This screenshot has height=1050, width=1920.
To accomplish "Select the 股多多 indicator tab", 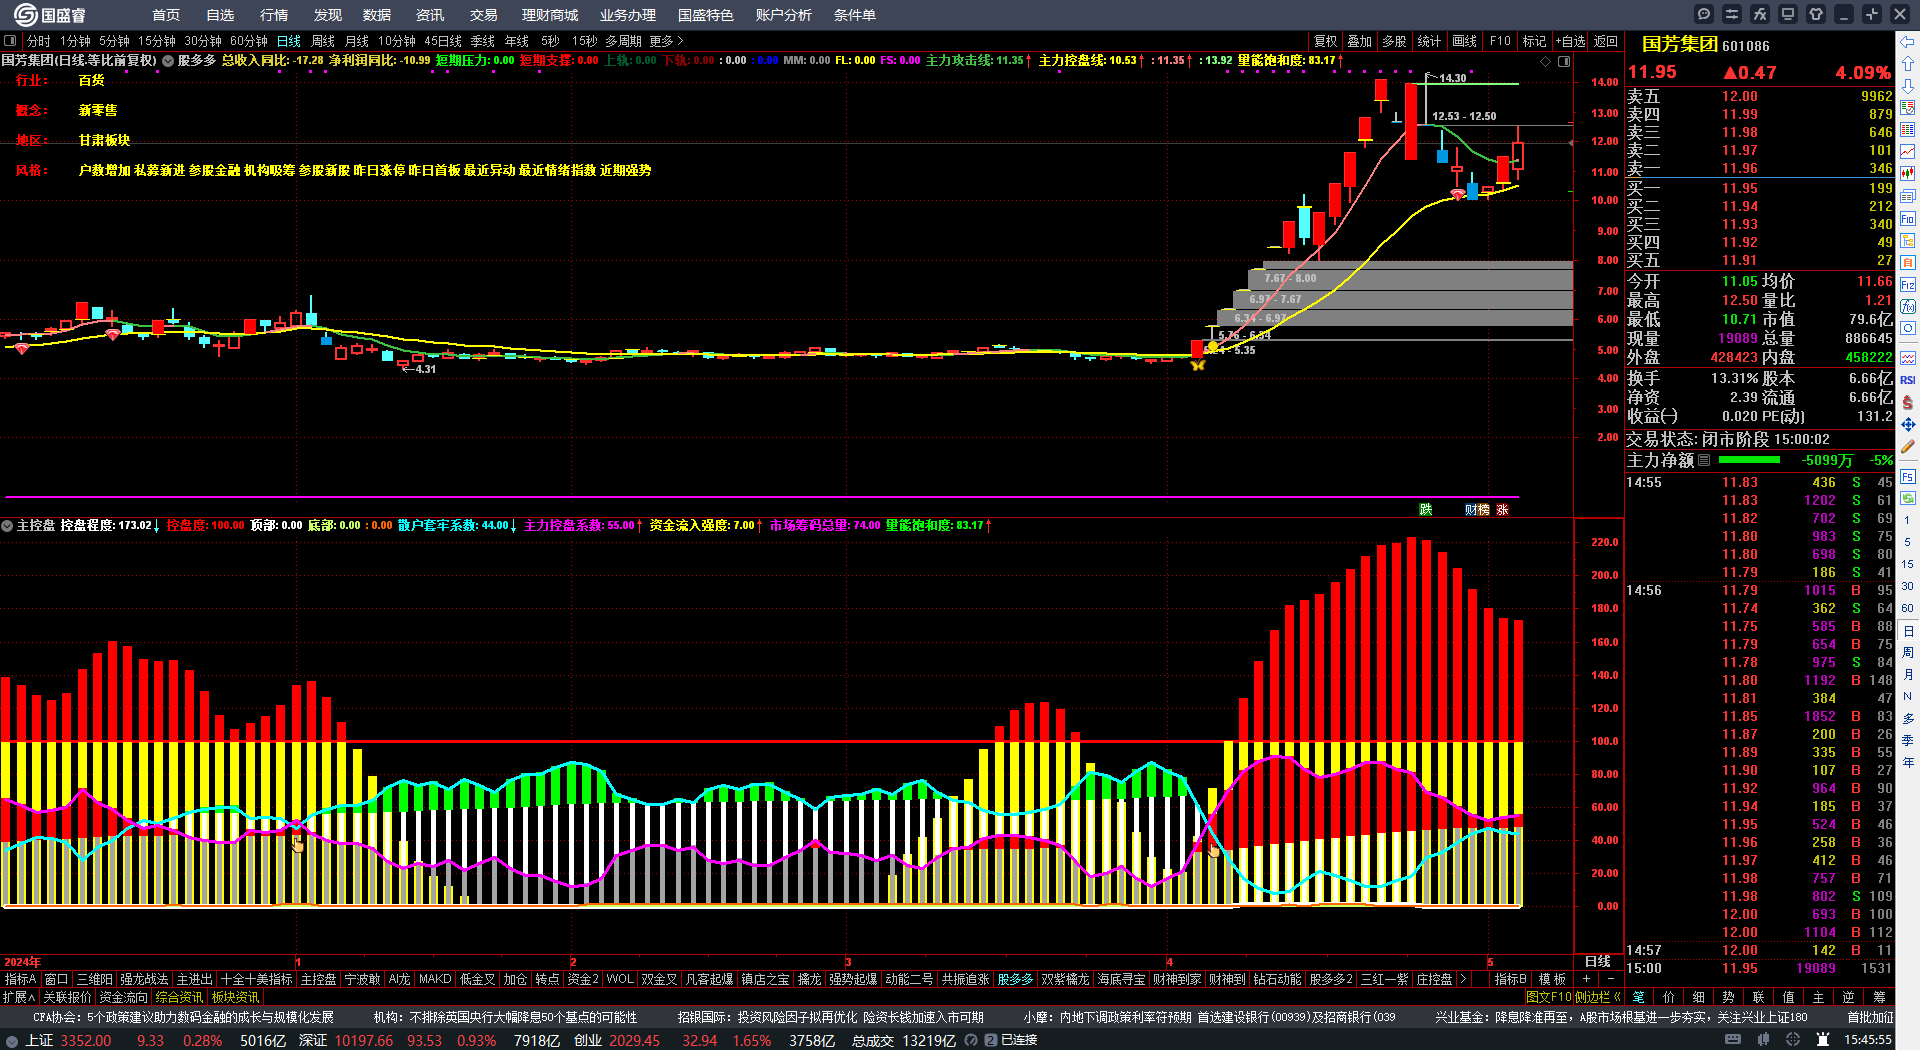I will (x=1015, y=979).
